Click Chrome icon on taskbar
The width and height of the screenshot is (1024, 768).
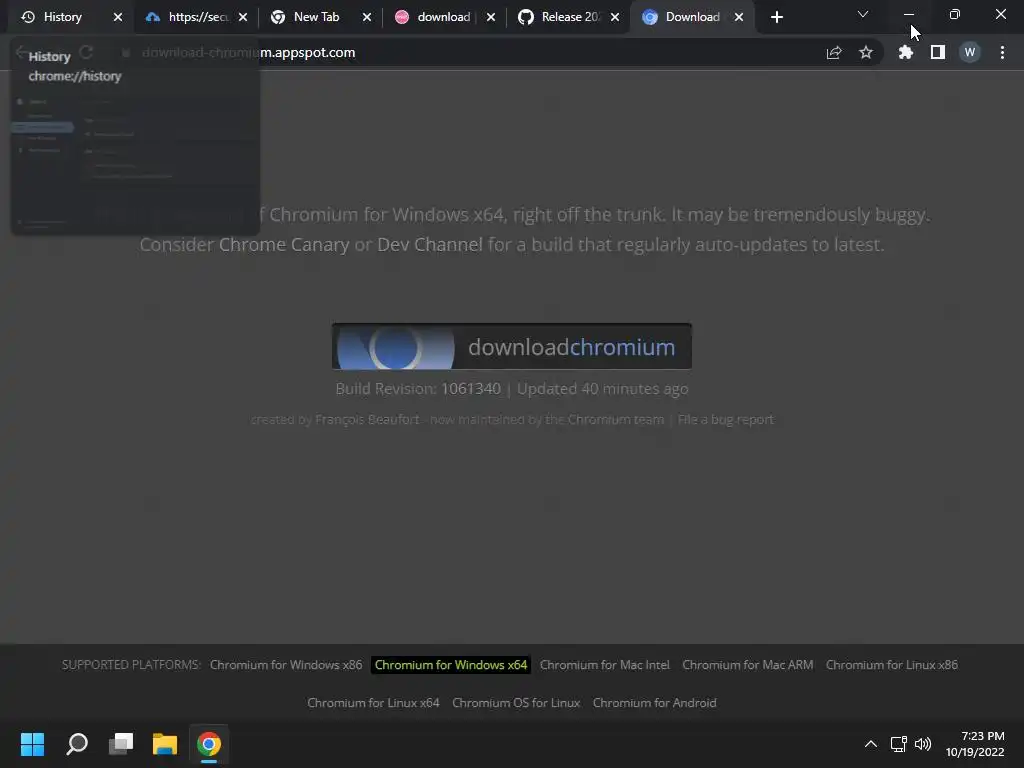(209, 744)
